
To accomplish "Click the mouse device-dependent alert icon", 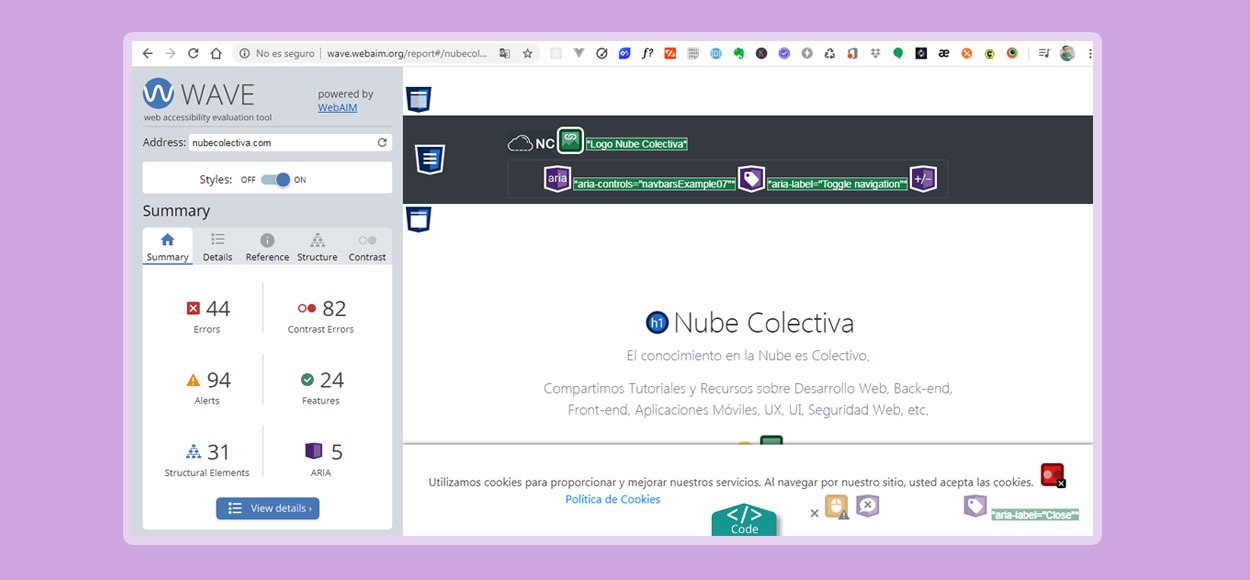I will click(x=837, y=506).
